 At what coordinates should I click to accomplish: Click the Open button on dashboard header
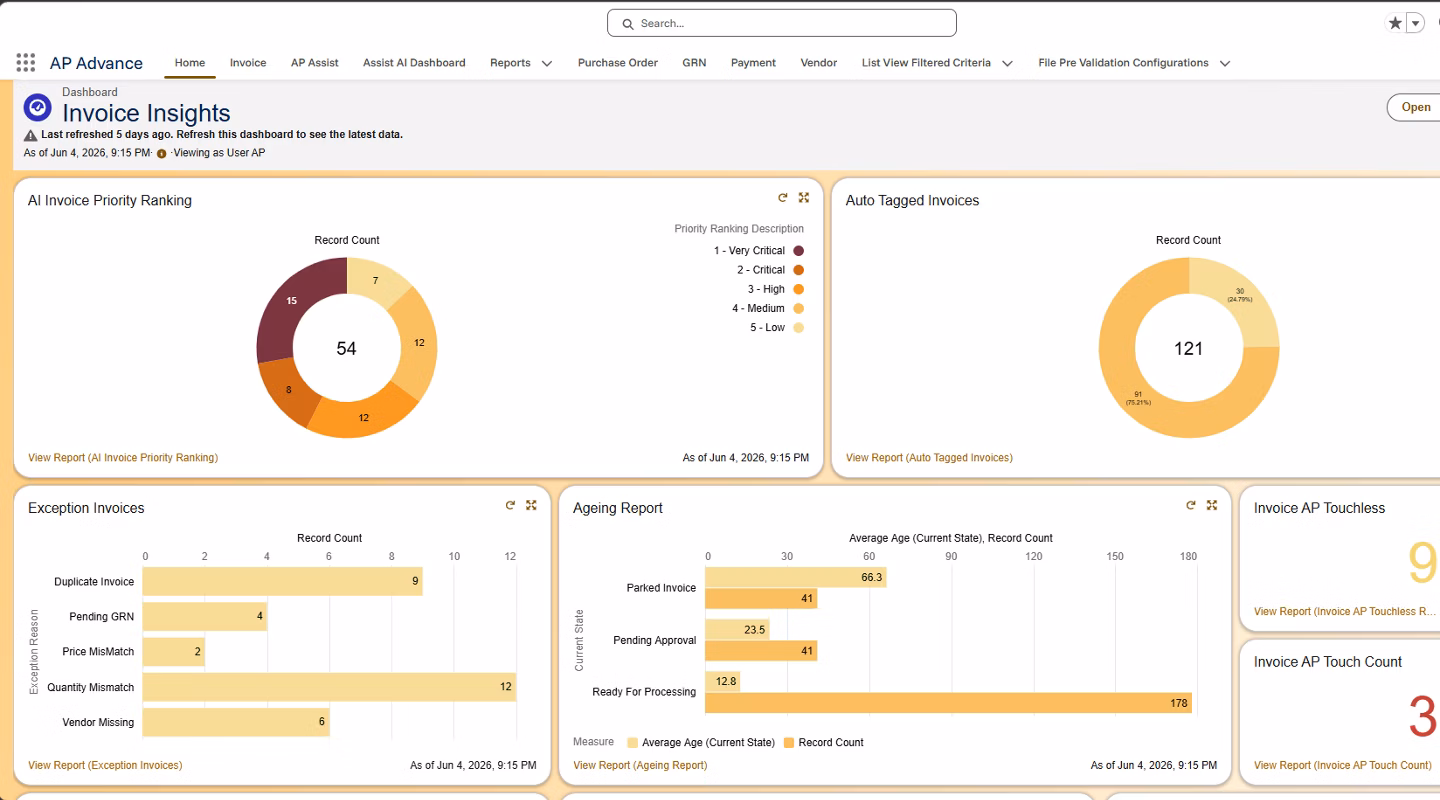pos(1414,107)
